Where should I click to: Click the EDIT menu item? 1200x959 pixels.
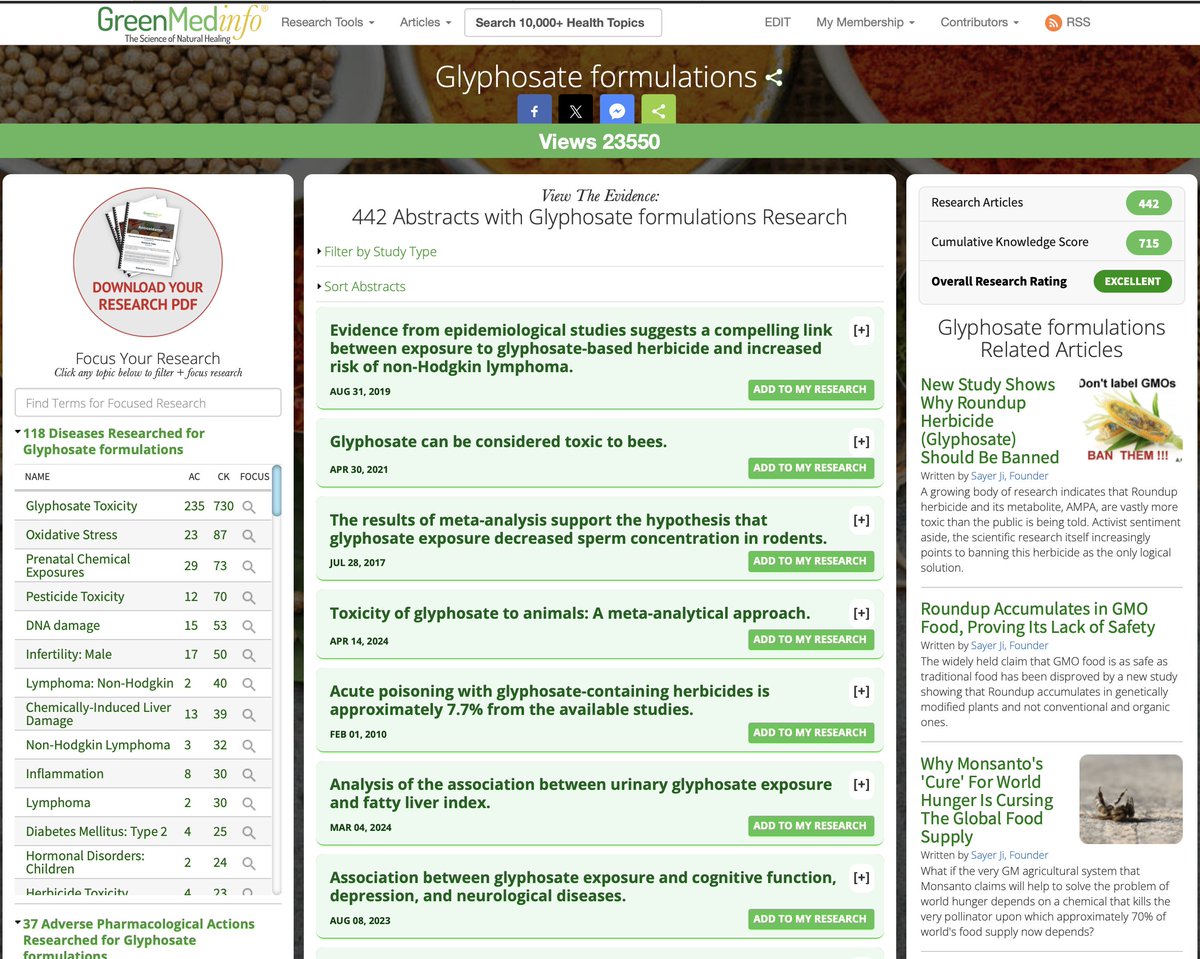coord(778,22)
